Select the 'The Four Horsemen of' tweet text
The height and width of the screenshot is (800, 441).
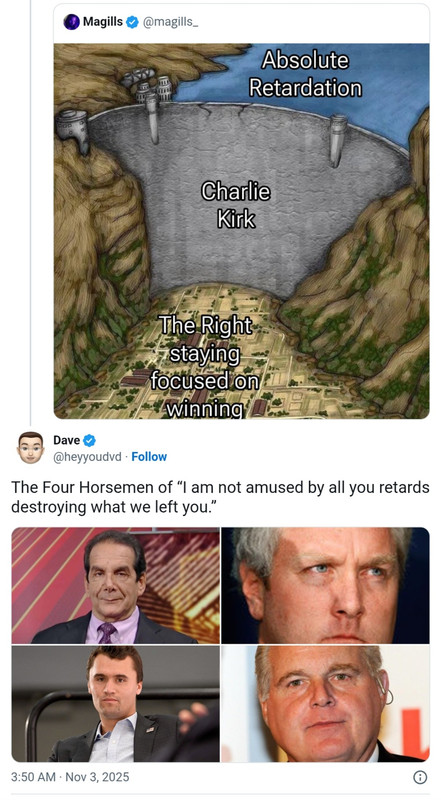coord(220,497)
